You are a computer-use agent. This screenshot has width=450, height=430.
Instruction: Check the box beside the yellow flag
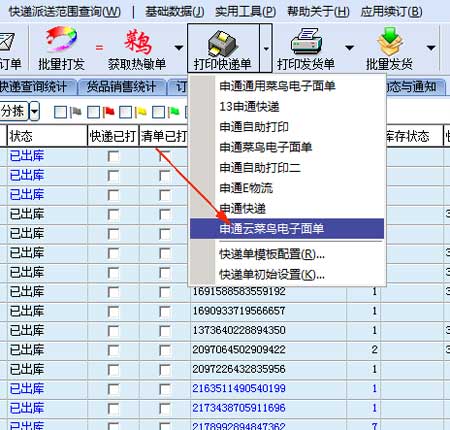coord(125,112)
